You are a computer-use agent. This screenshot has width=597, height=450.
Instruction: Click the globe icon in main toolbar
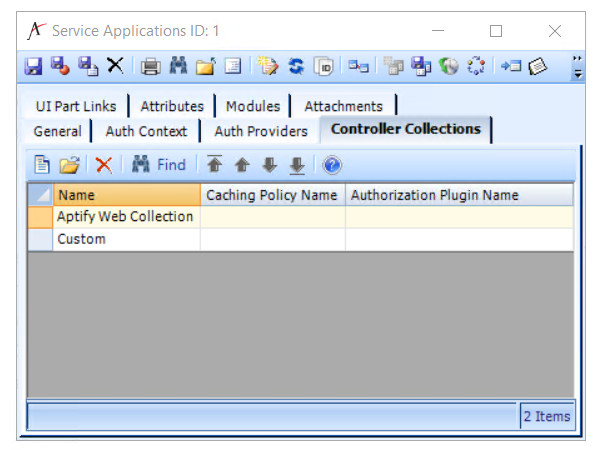(x=449, y=66)
